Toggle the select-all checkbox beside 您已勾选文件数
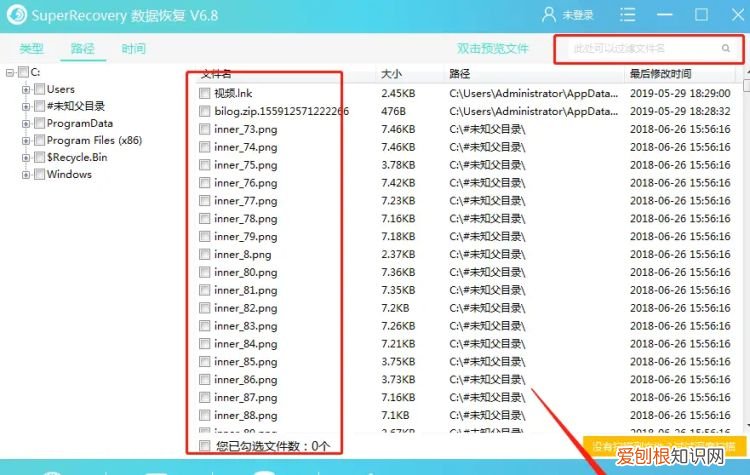This screenshot has width=750, height=475. pos(204,446)
